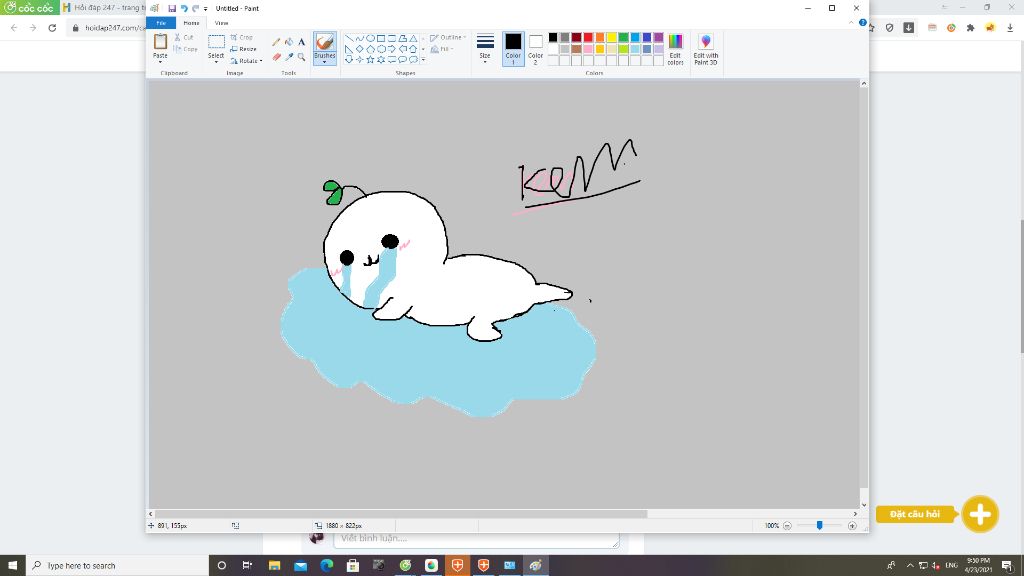Collapse the ribbon with the caret arrow
The width and height of the screenshot is (1024, 576).
pyautogui.click(x=851, y=23)
